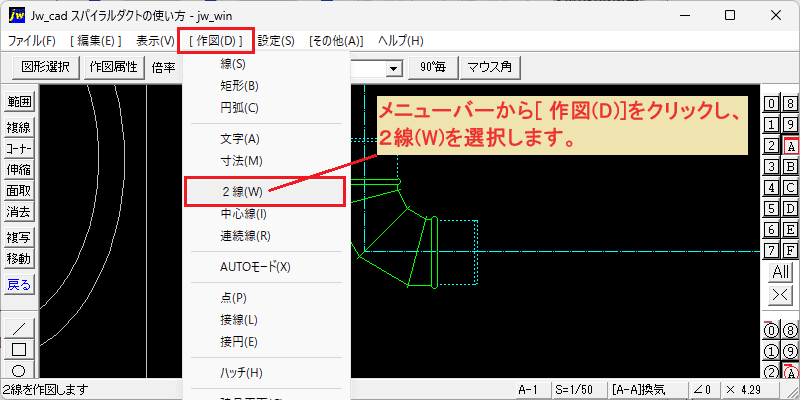Image resolution: width=800 pixels, height=400 pixels.
Task: Toggle square layer 6 button
Action: click(772, 229)
